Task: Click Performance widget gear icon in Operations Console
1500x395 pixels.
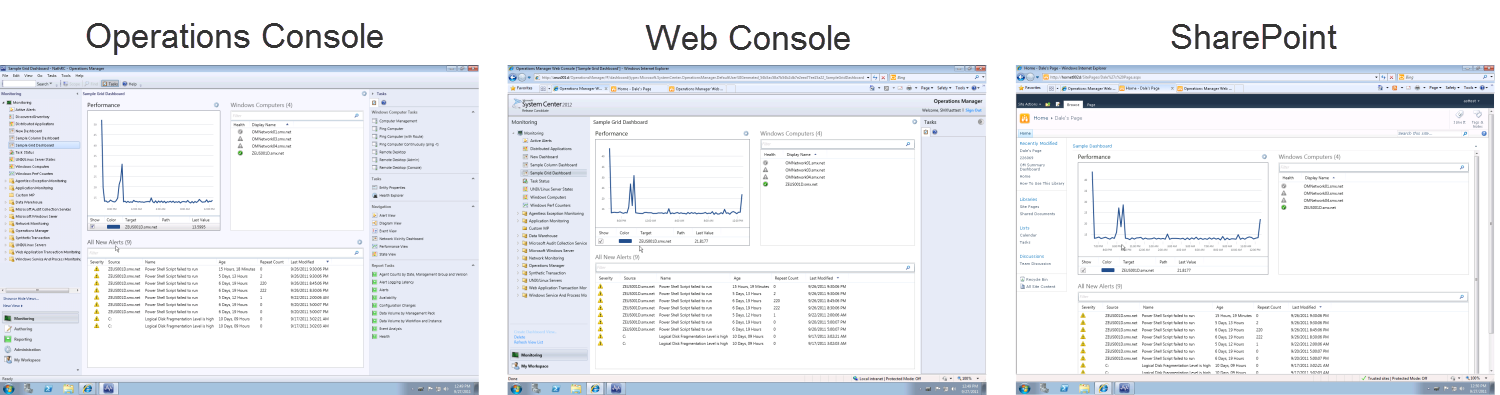Action: [x=216, y=104]
